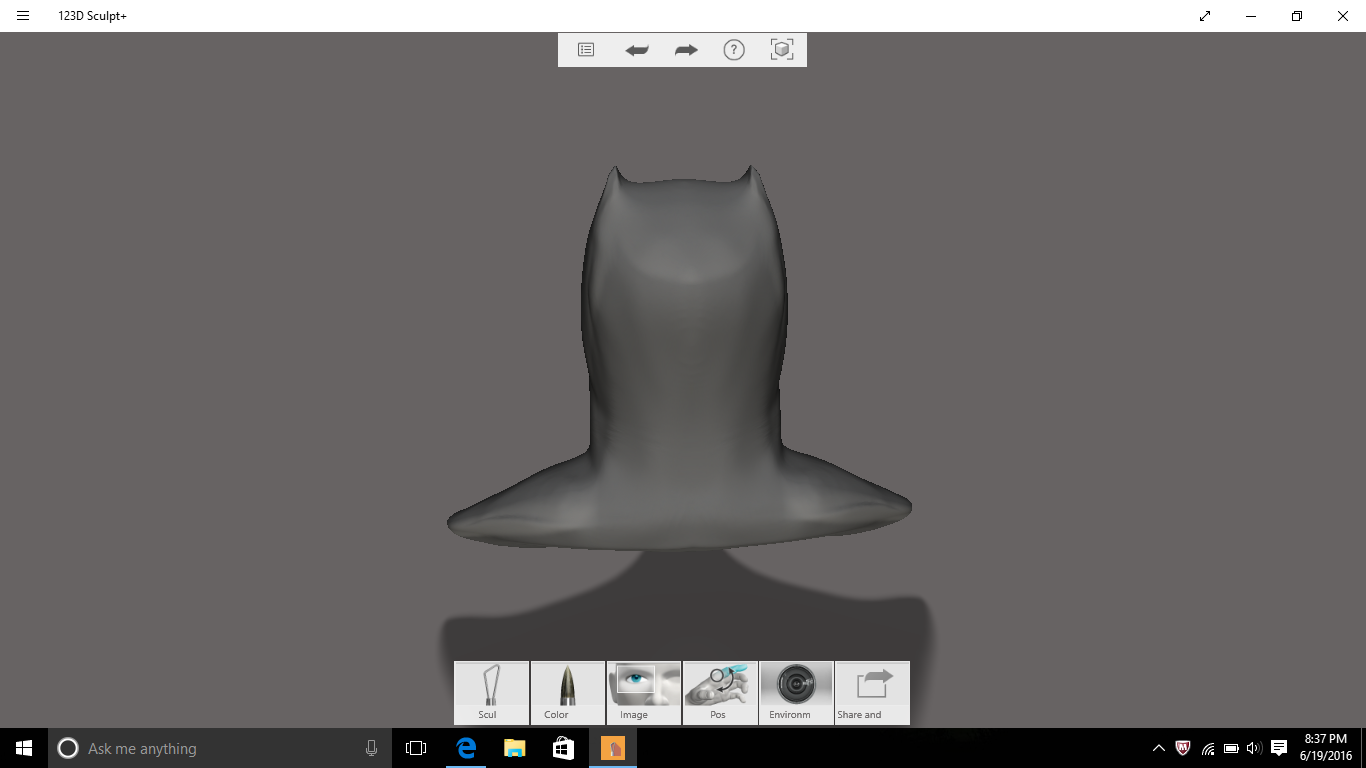
Task: Select the Color paint tool
Action: click(568, 692)
